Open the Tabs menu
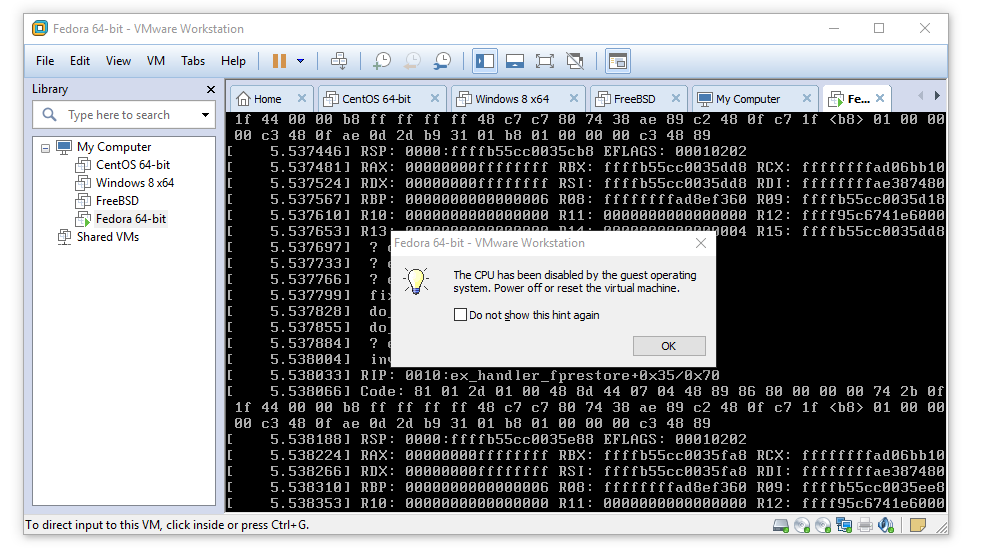 193,61
